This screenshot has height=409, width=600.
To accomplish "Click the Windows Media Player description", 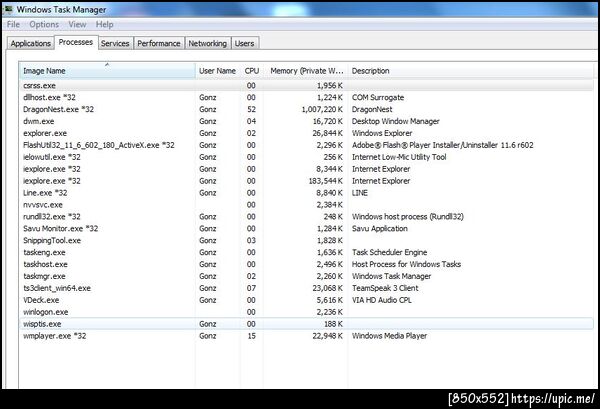I will point(389,336).
